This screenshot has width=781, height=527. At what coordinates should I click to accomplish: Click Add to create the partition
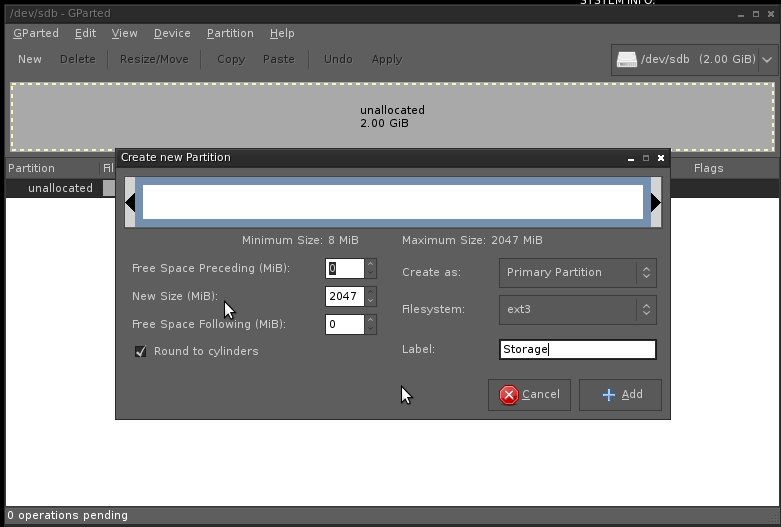(x=621, y=395)
